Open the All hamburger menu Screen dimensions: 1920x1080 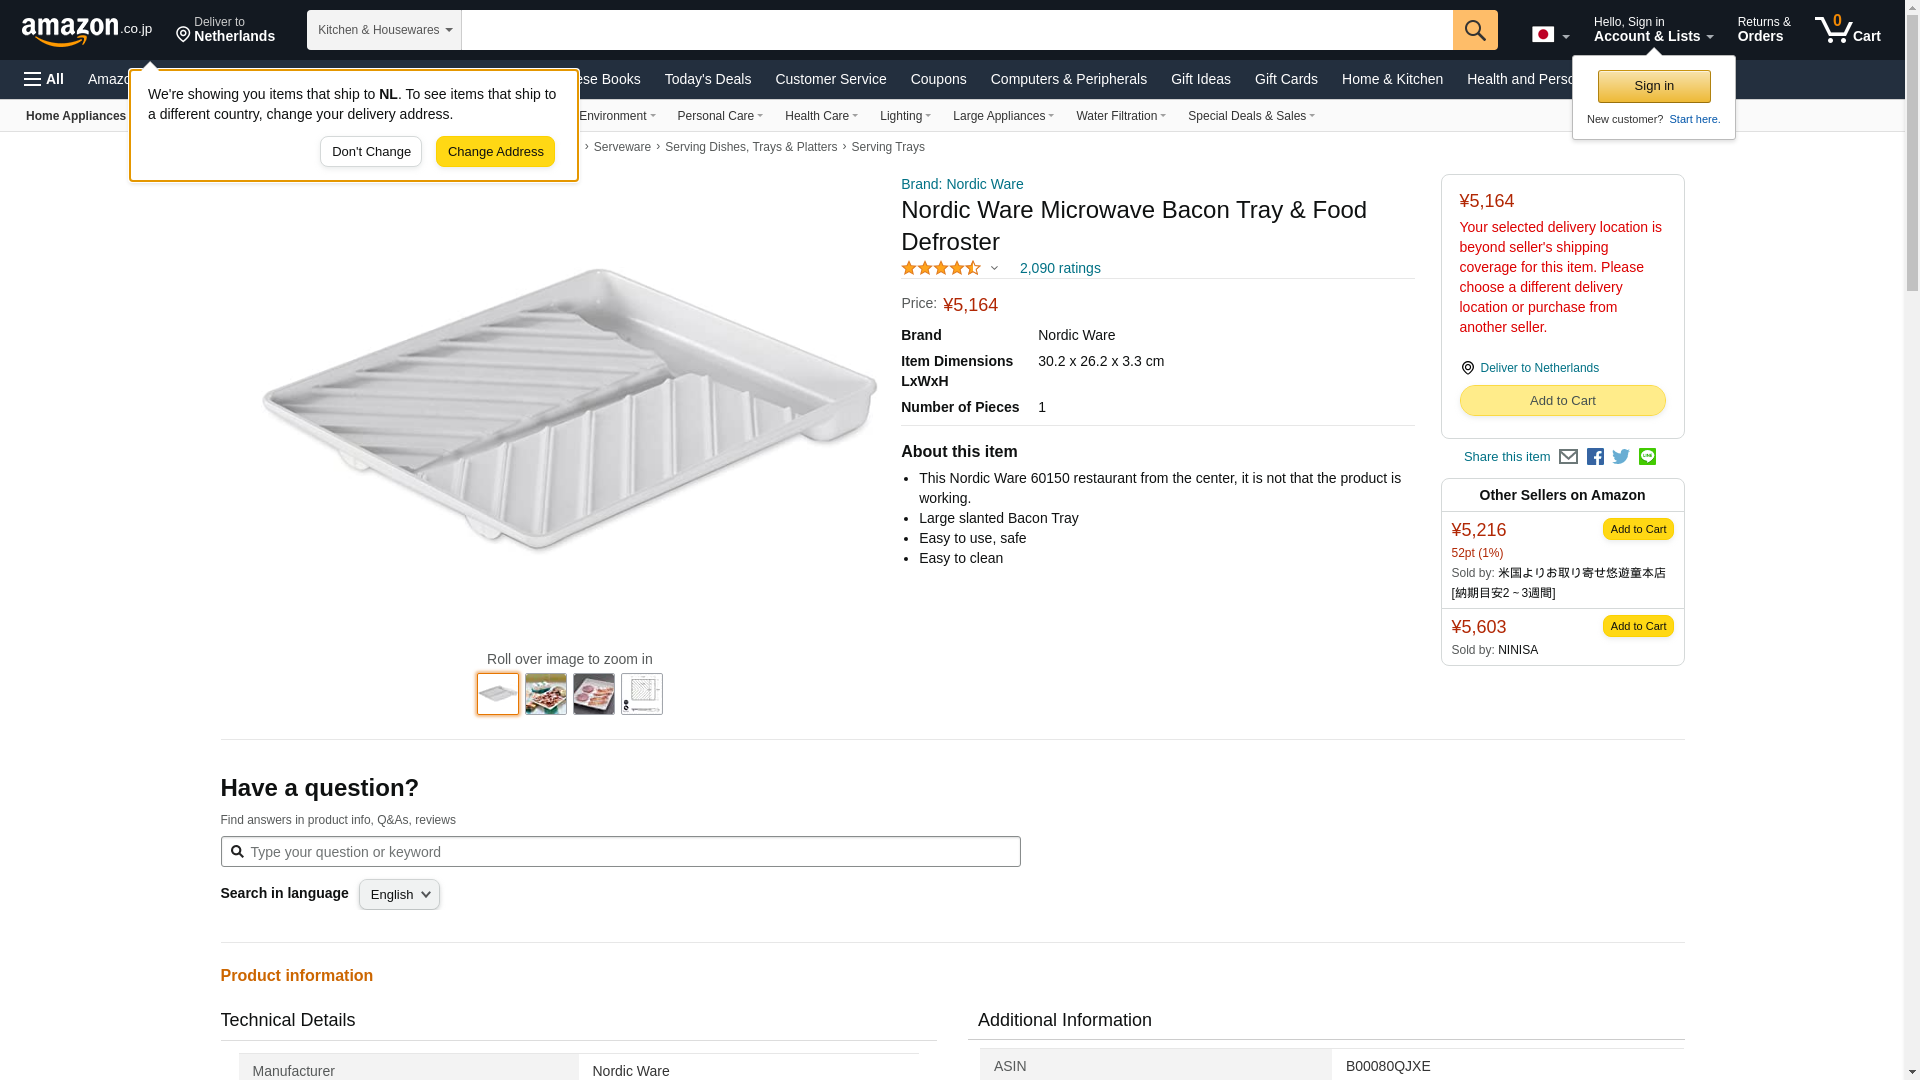[x=44, y=79]
